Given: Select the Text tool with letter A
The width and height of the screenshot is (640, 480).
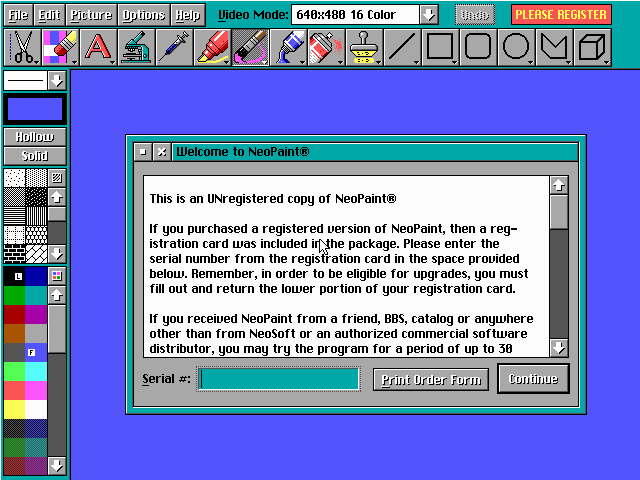Looking at the screenshot, I should pyautogui.click(x=98, y=47).
